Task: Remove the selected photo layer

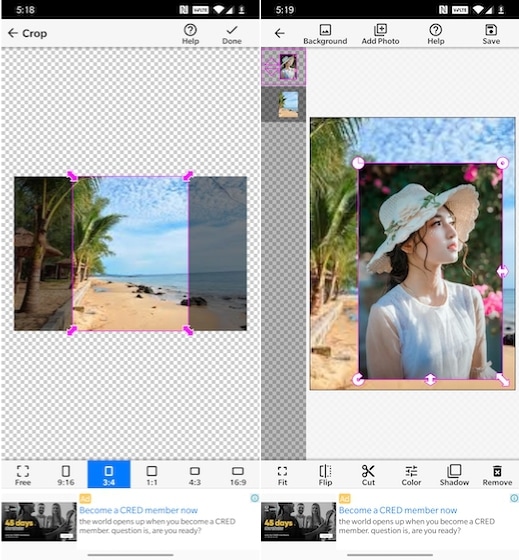Action: point(497,475)
